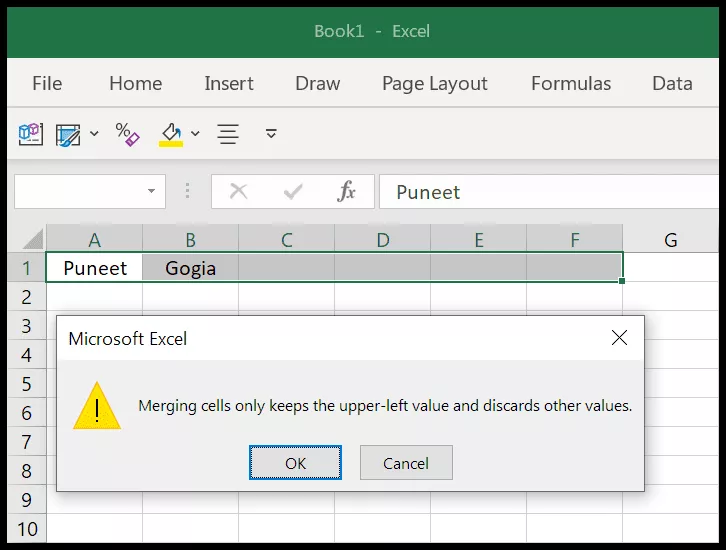Image resolution: width=726 pixels, height=550 pixels.
Task: Switch to the Page Layout tab
Action: click(435, 84)
